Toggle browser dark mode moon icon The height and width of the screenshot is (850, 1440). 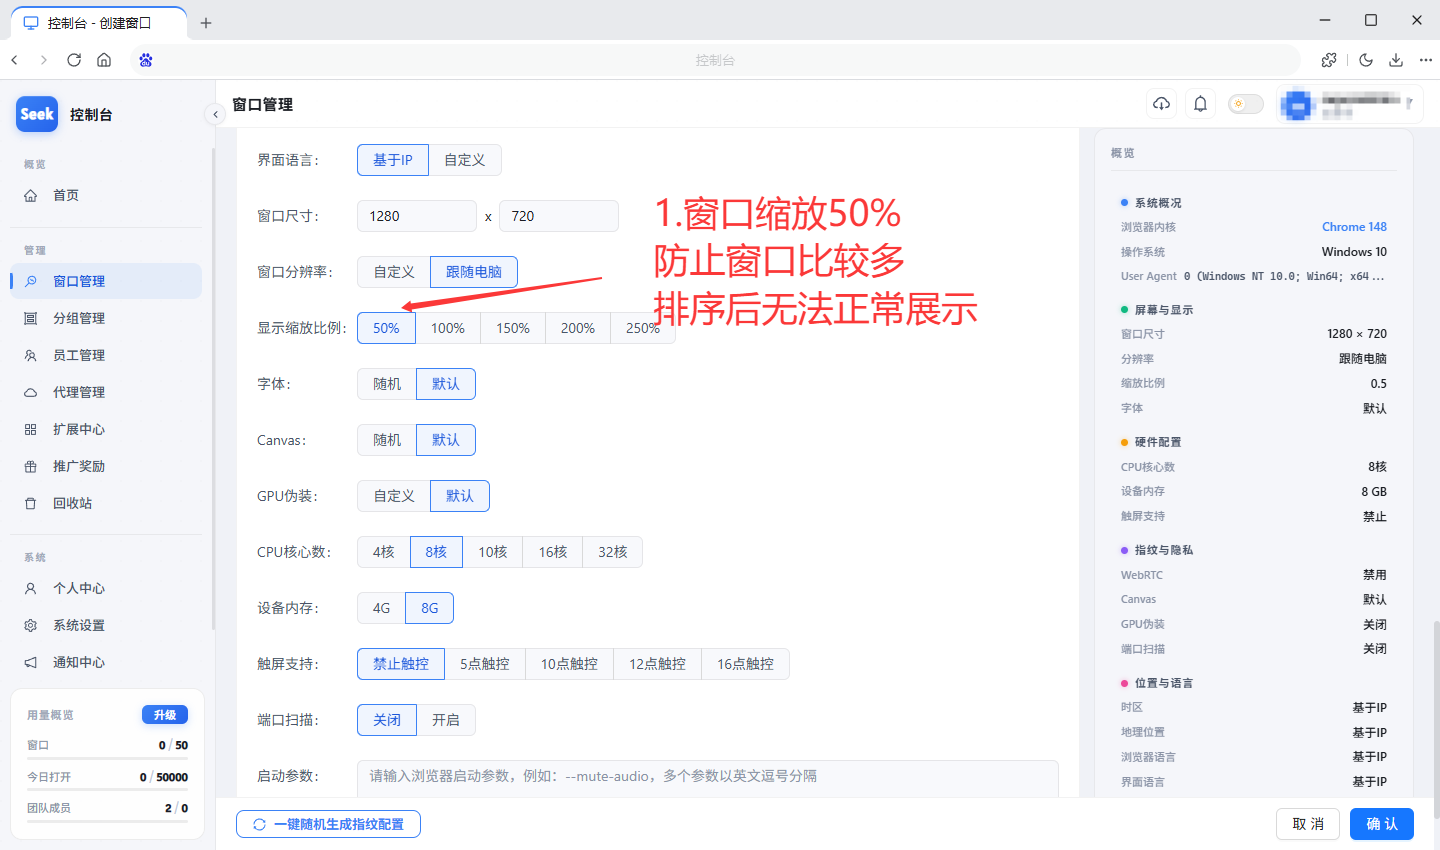point(1366,60)
